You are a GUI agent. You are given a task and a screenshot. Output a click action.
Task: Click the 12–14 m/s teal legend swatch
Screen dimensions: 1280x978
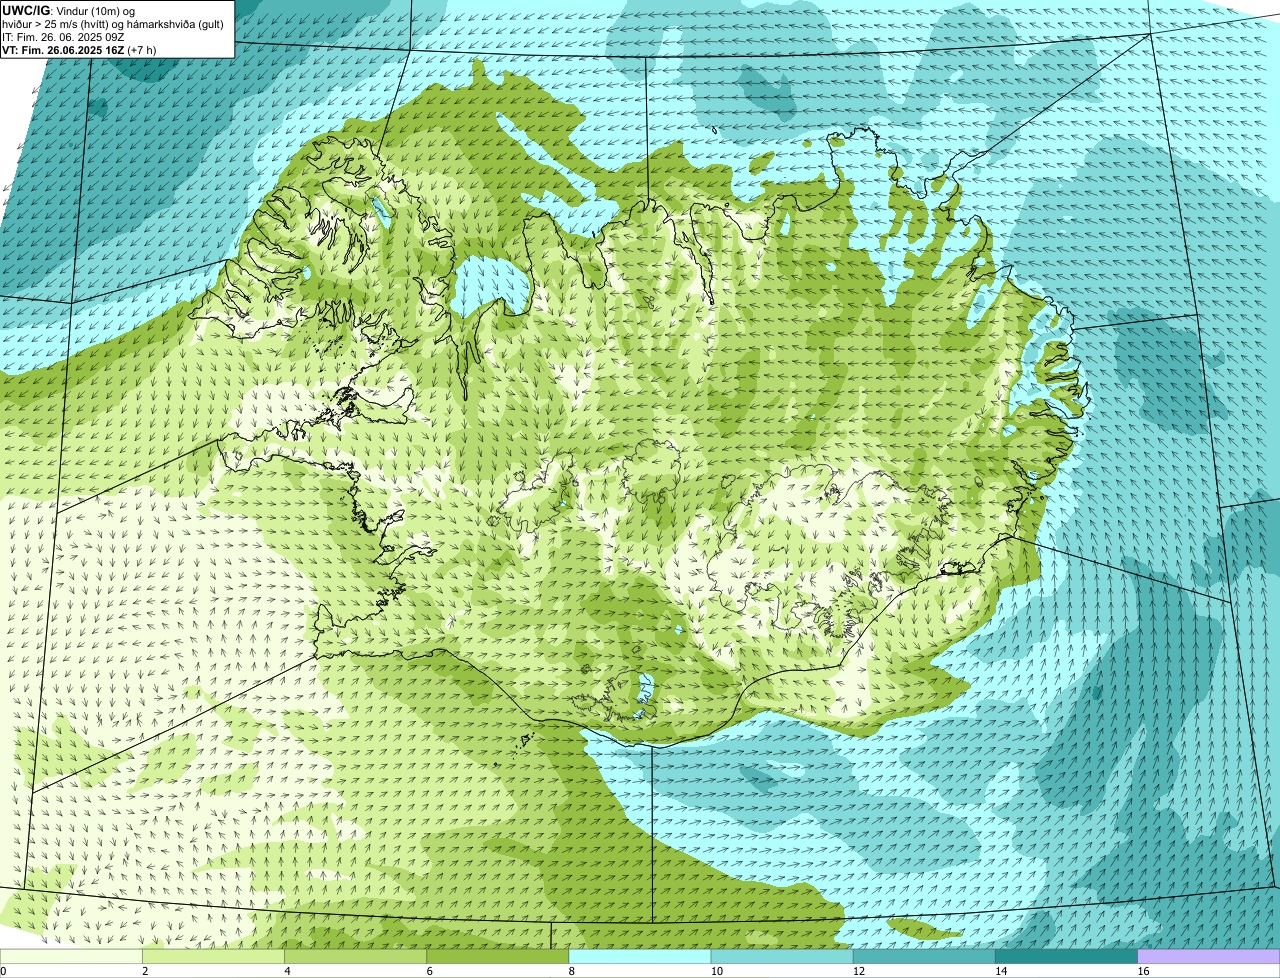[x=924, y=956]
